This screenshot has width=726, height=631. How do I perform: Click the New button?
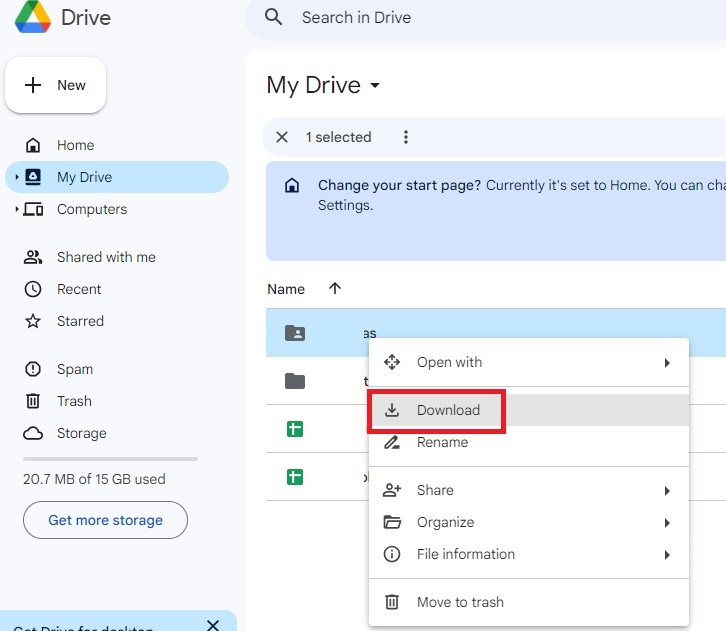click(x=56, y=85)
